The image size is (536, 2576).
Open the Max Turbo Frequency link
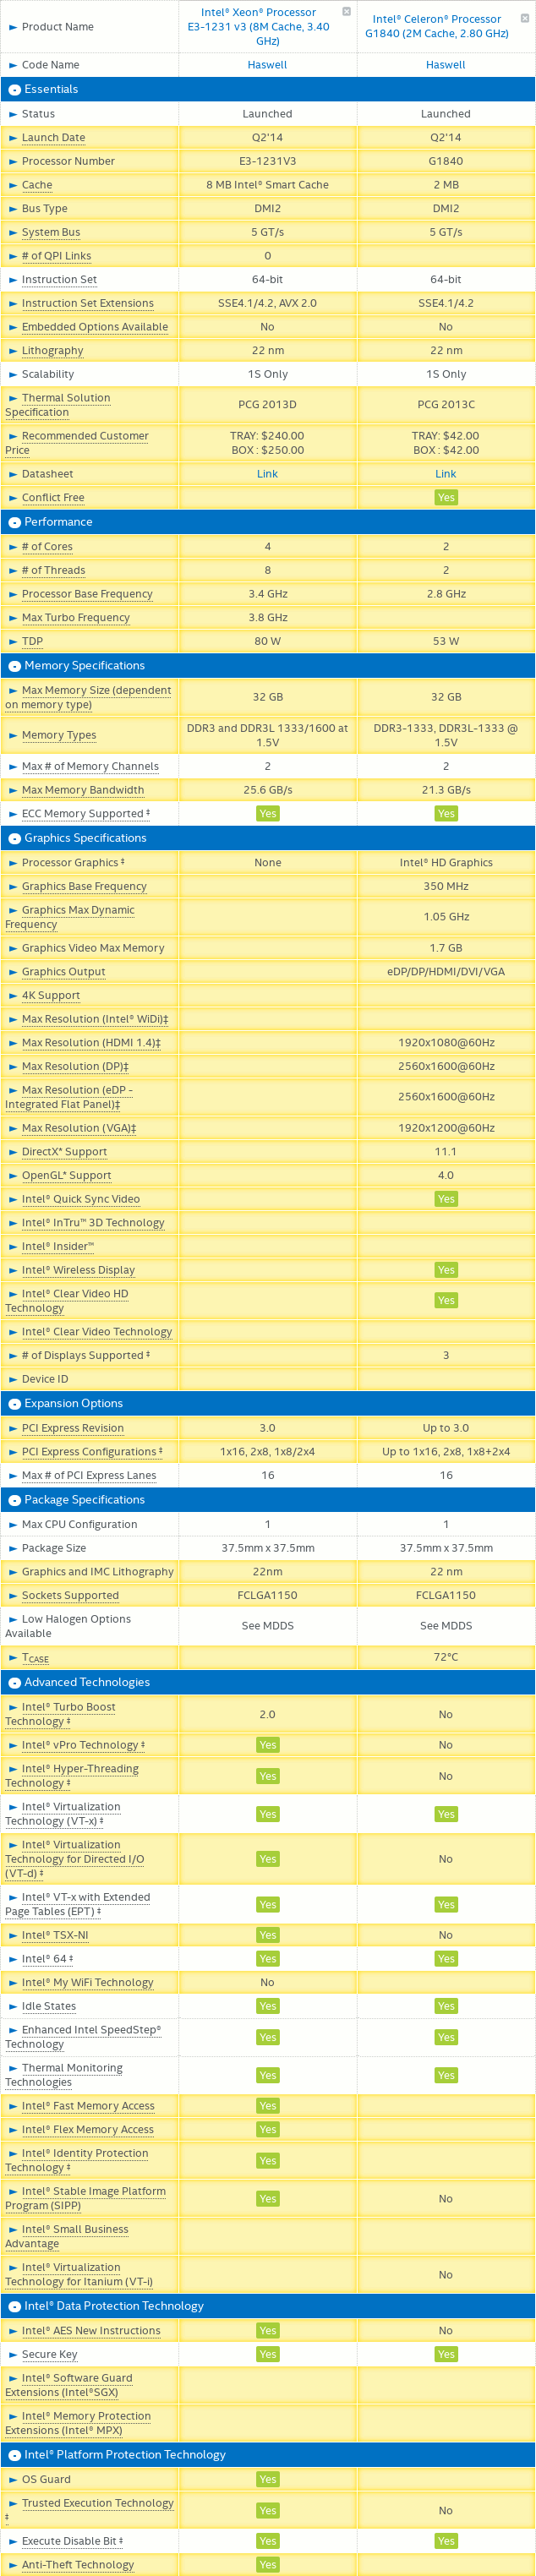pyautogui.click(x=76, y=618)
